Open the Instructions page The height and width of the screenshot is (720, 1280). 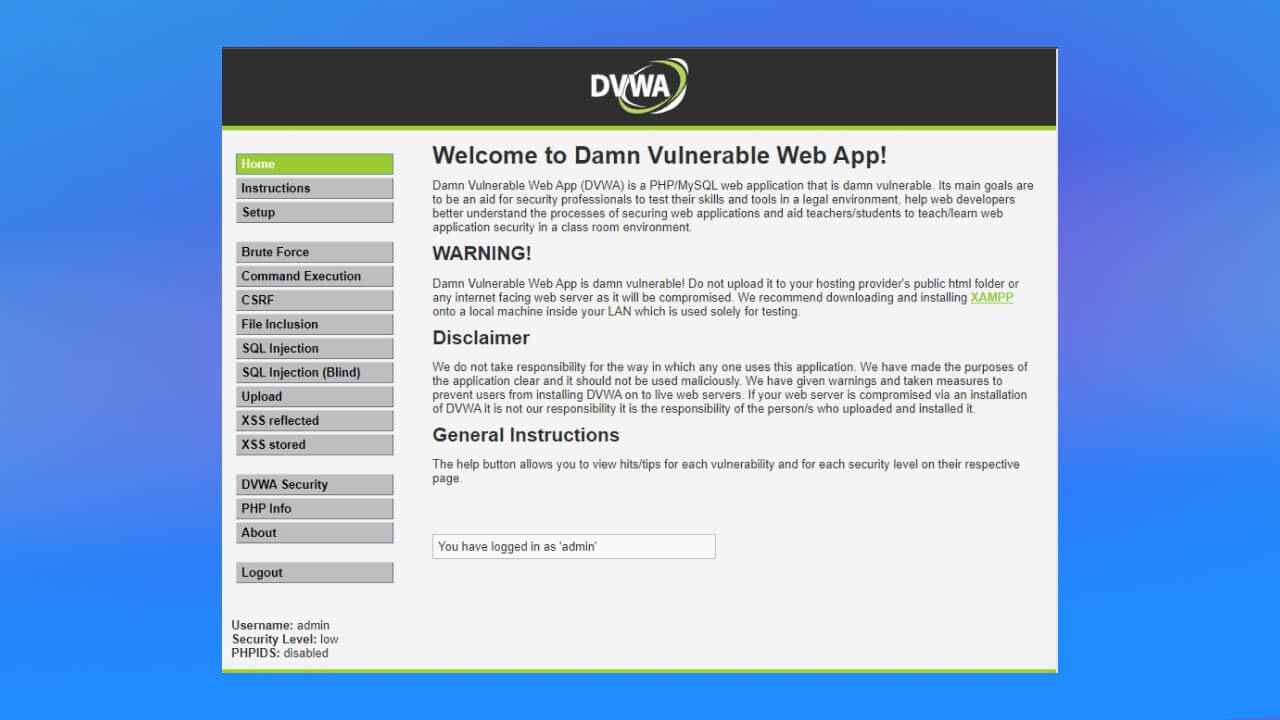315,188
